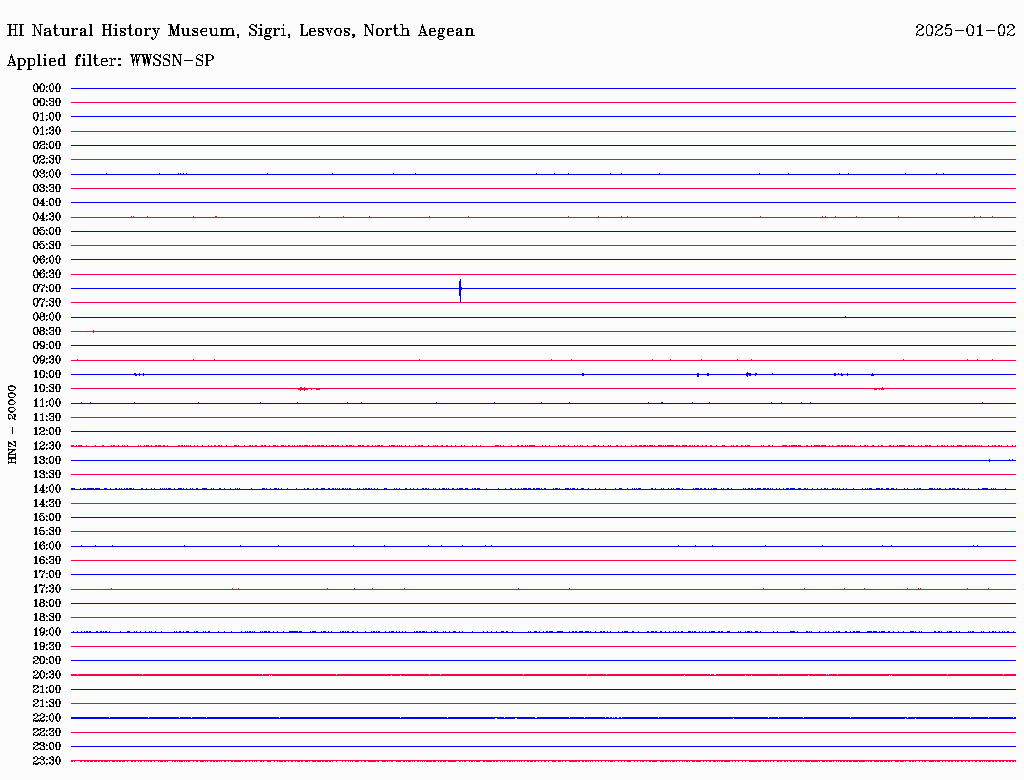This screenshot has width=1024, height=780.
Task: Click the 11:00 time label
Action: [47, 403]
